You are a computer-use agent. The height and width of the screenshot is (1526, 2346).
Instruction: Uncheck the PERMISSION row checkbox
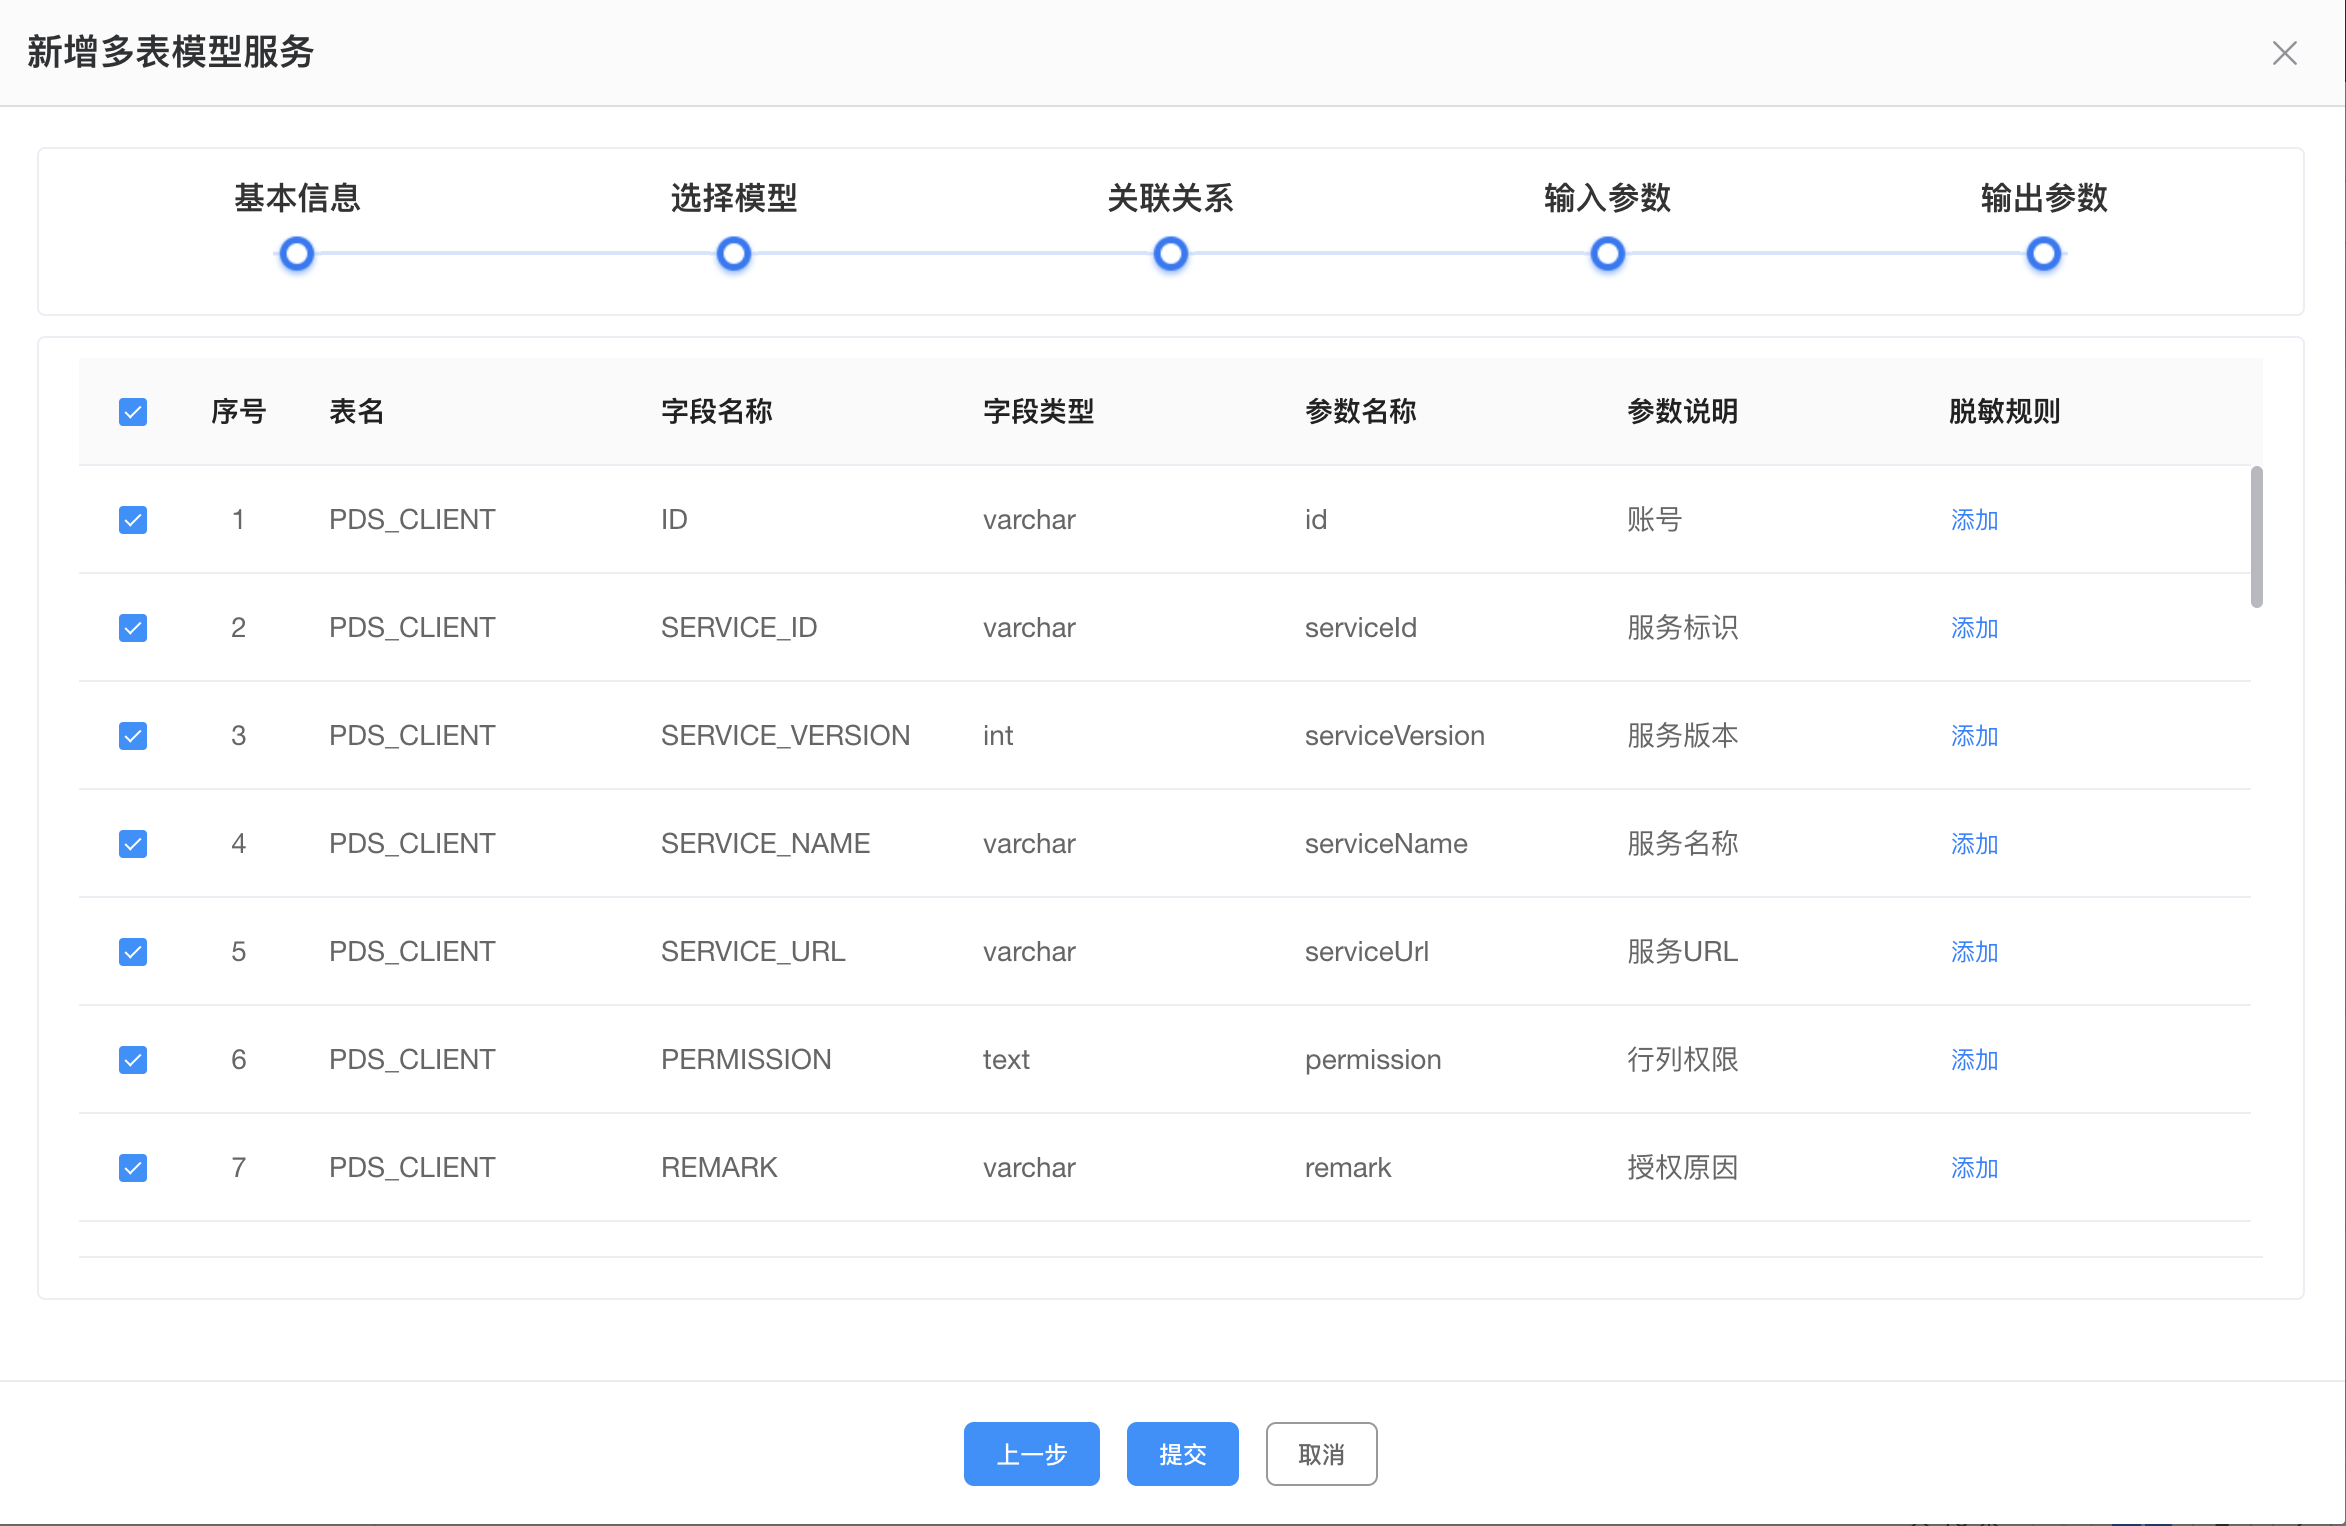[133, 1060]
